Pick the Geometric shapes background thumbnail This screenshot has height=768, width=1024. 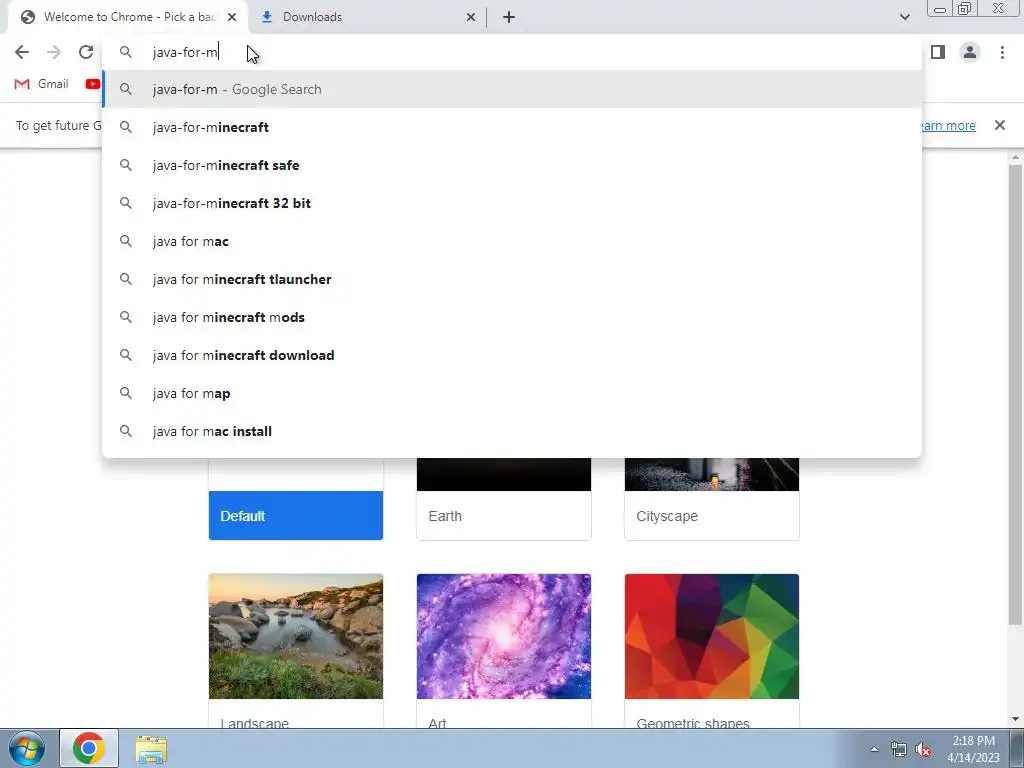click(x=712, y=636)
